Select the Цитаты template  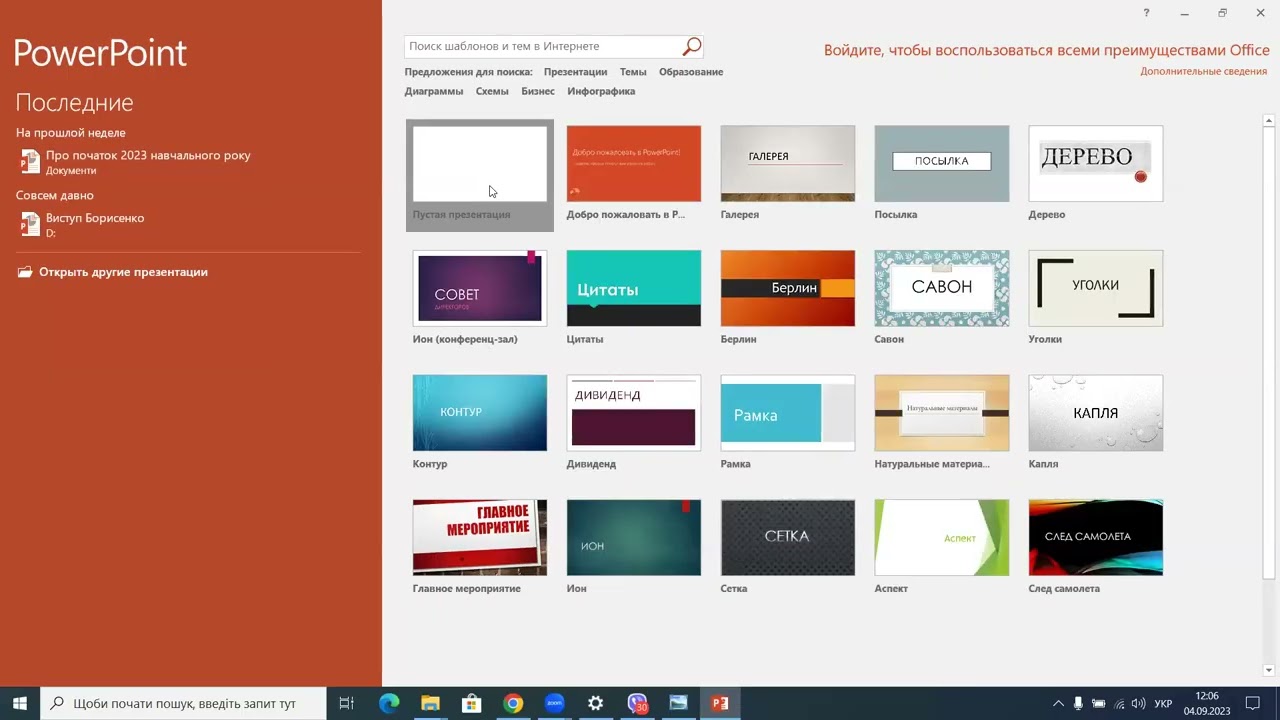[634, 300]
